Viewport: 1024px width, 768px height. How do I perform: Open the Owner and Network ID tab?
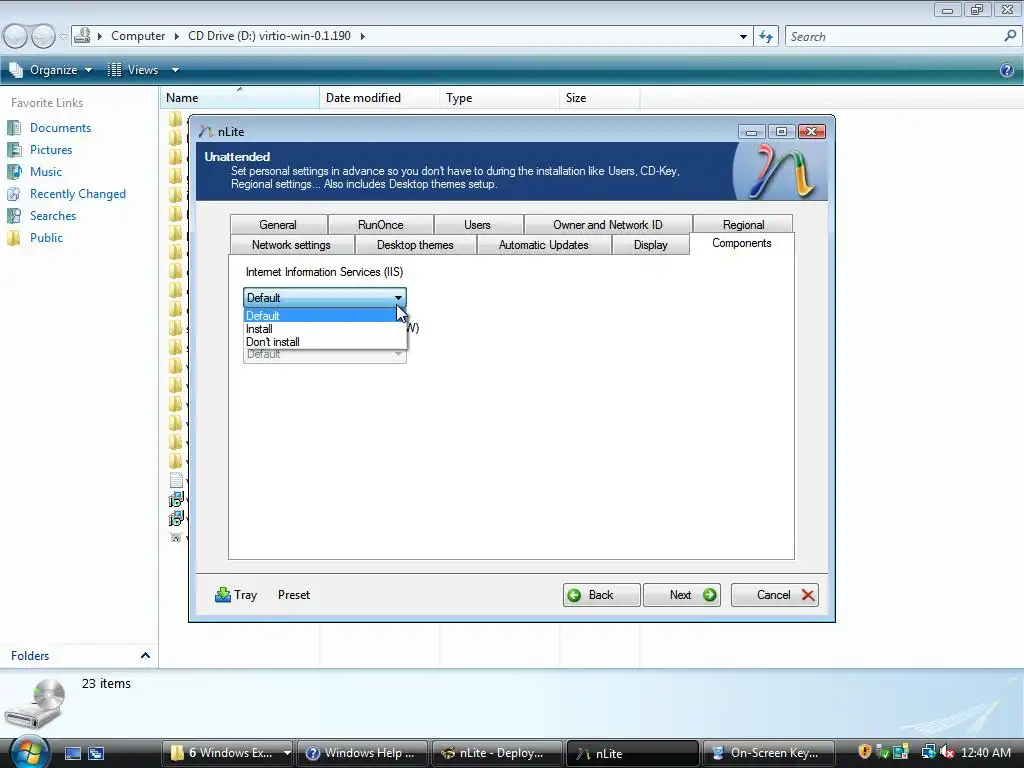pyautogui.click(x=608, y=225)
